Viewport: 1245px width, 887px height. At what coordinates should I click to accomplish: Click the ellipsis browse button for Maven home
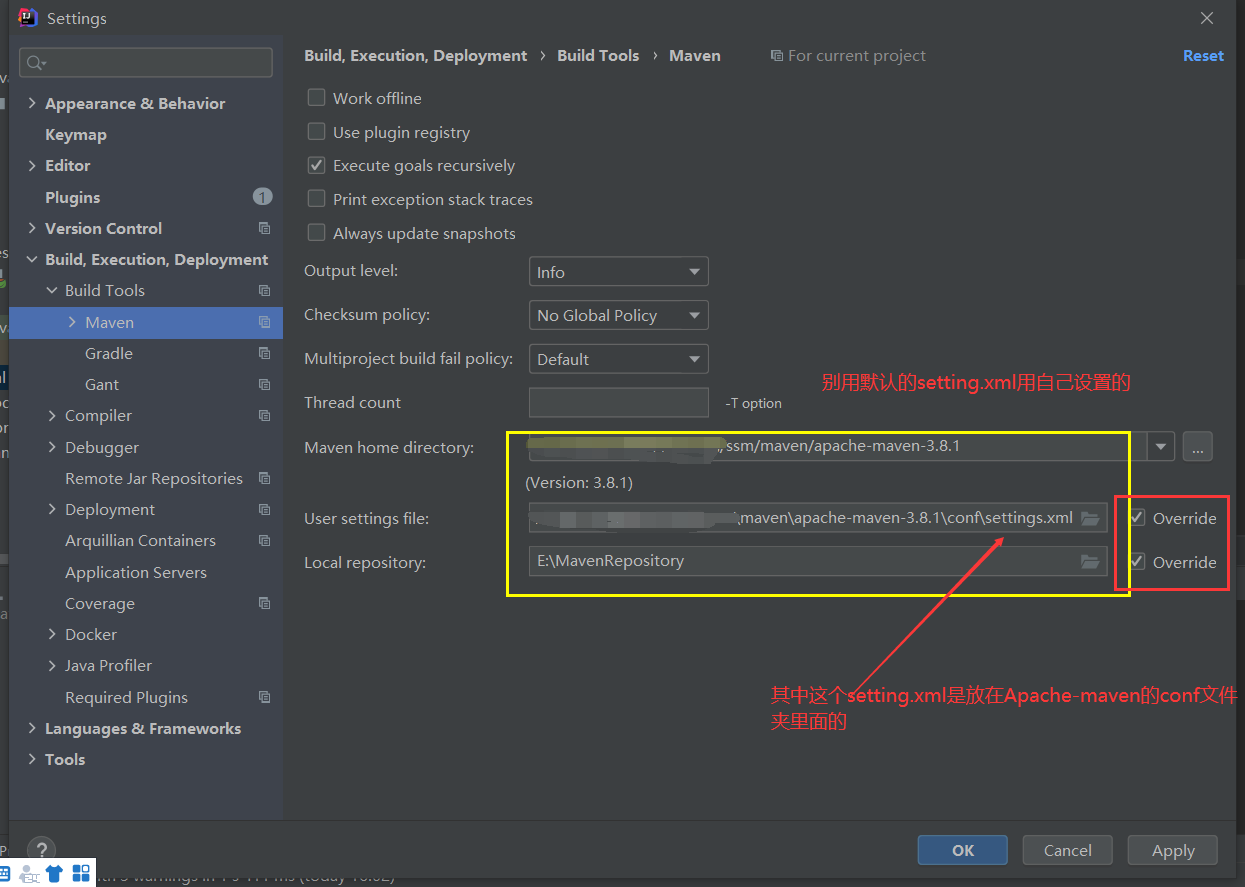click(x=1197, y=446)
